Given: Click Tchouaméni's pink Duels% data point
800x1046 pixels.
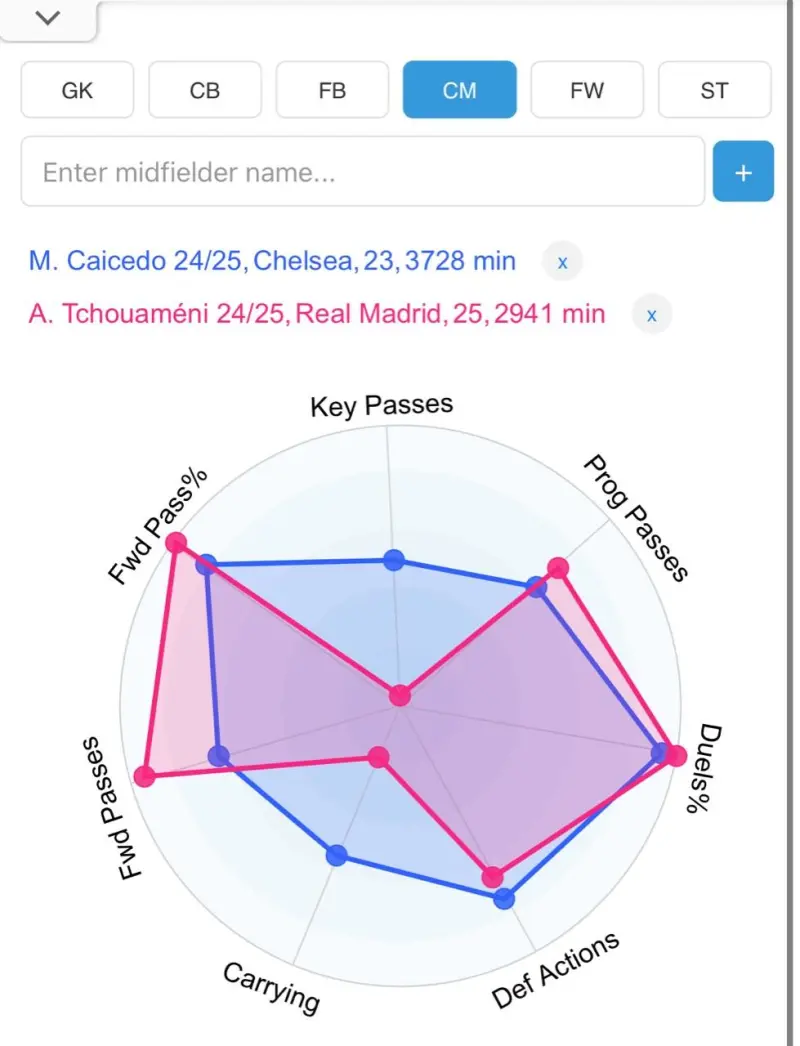Looking at the screenshot, I should [676, 756].
